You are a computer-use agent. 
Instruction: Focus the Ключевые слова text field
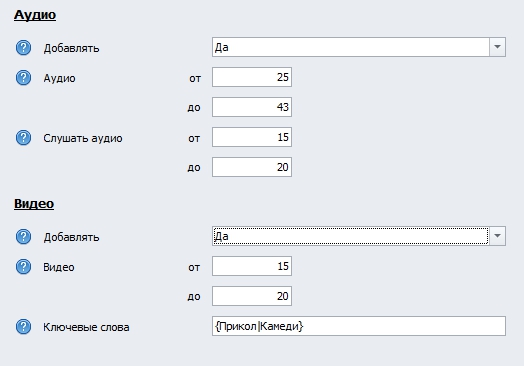(359, 326)
